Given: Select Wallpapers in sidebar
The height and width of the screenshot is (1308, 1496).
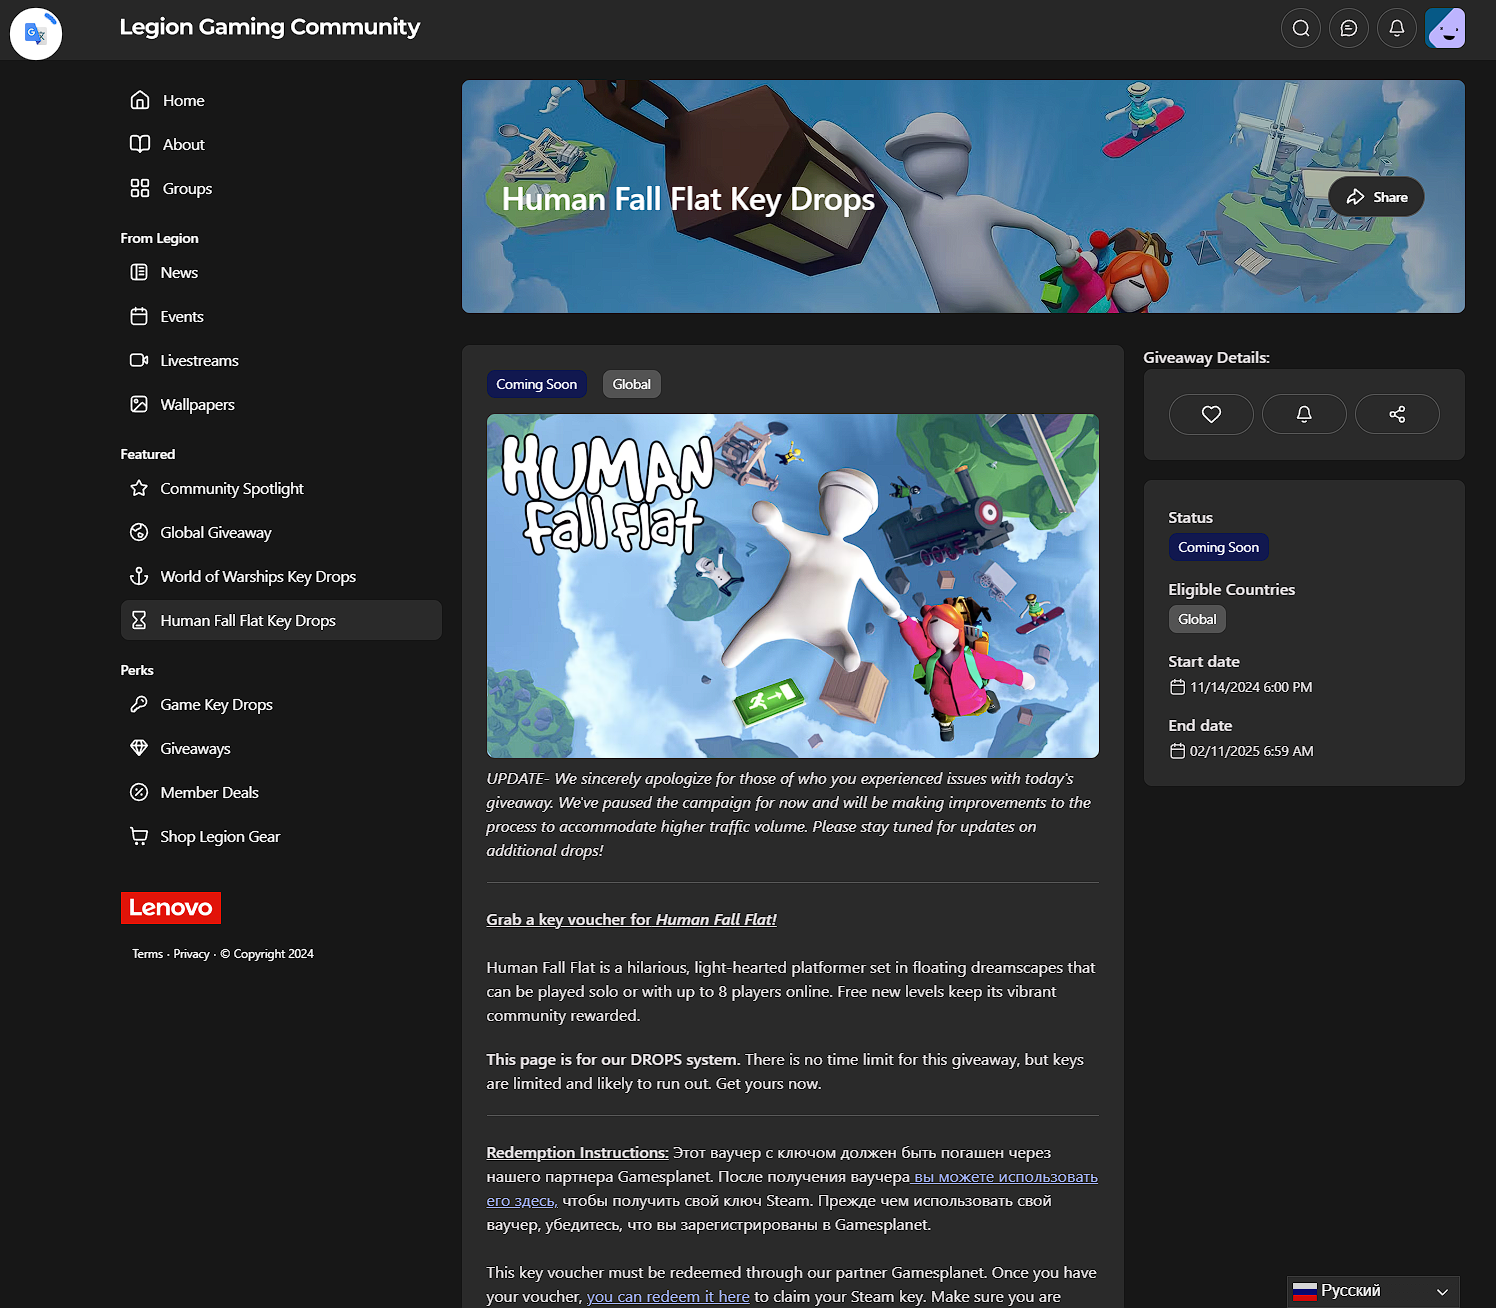Looking at the screenshot, I should point(281,404).
